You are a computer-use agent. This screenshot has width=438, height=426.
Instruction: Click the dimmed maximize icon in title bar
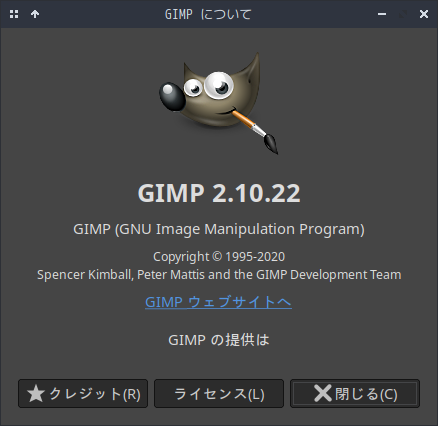point(403,14)
